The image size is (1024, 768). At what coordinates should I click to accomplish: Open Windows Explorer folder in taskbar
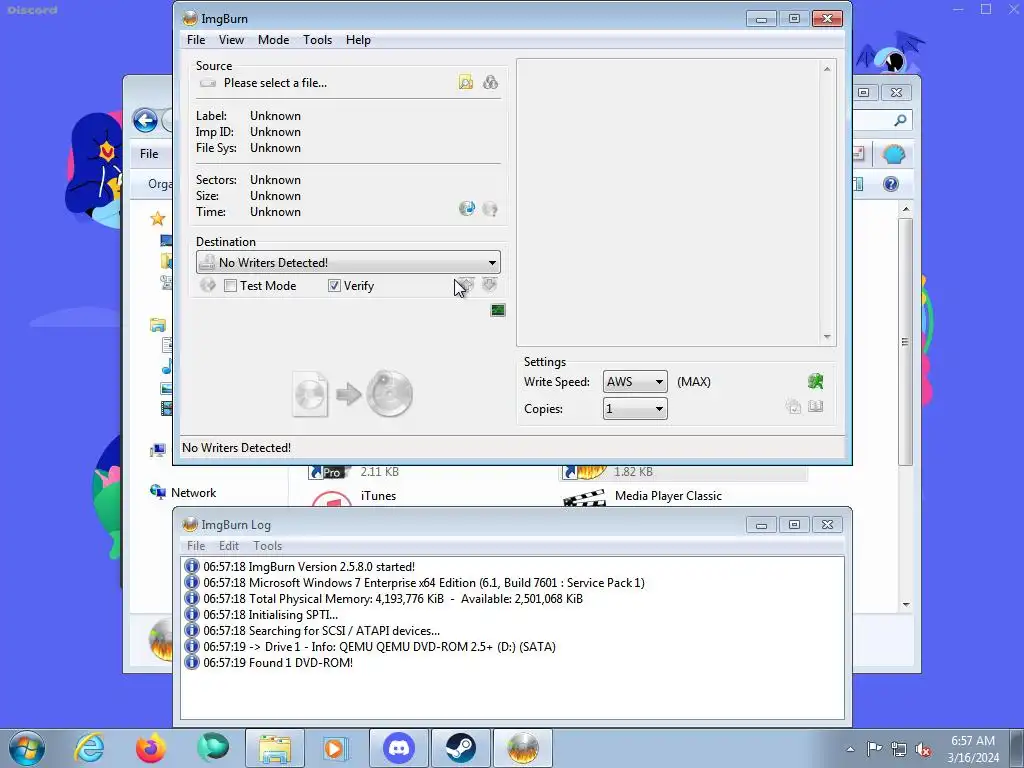tap(275, 748)
